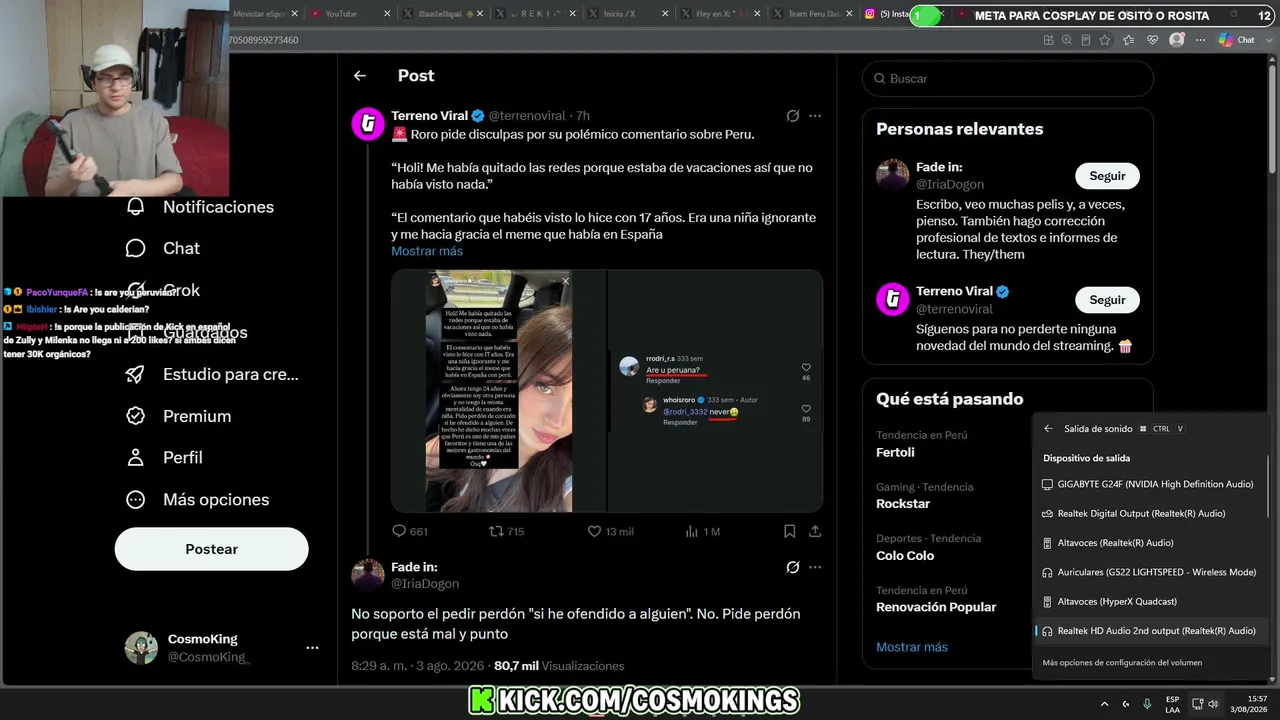The width and height of the screenshot is (1280, 720).
Task: Bookmark the Terreno Viral post
Action: coord(790,531)
